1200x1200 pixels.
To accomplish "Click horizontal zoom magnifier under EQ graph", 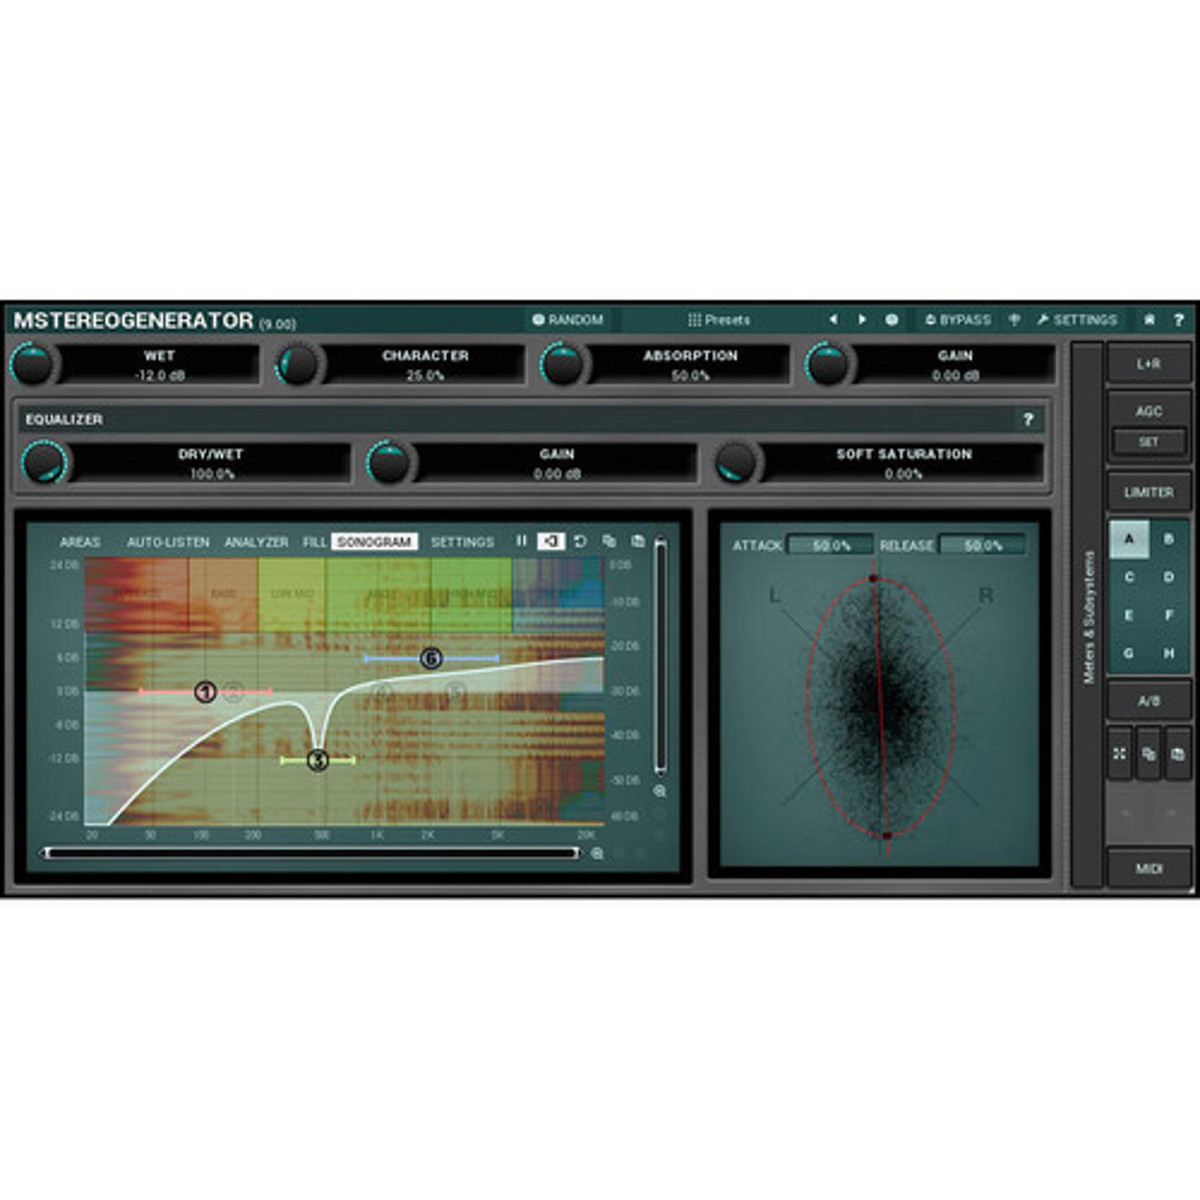I will point(597,854).
